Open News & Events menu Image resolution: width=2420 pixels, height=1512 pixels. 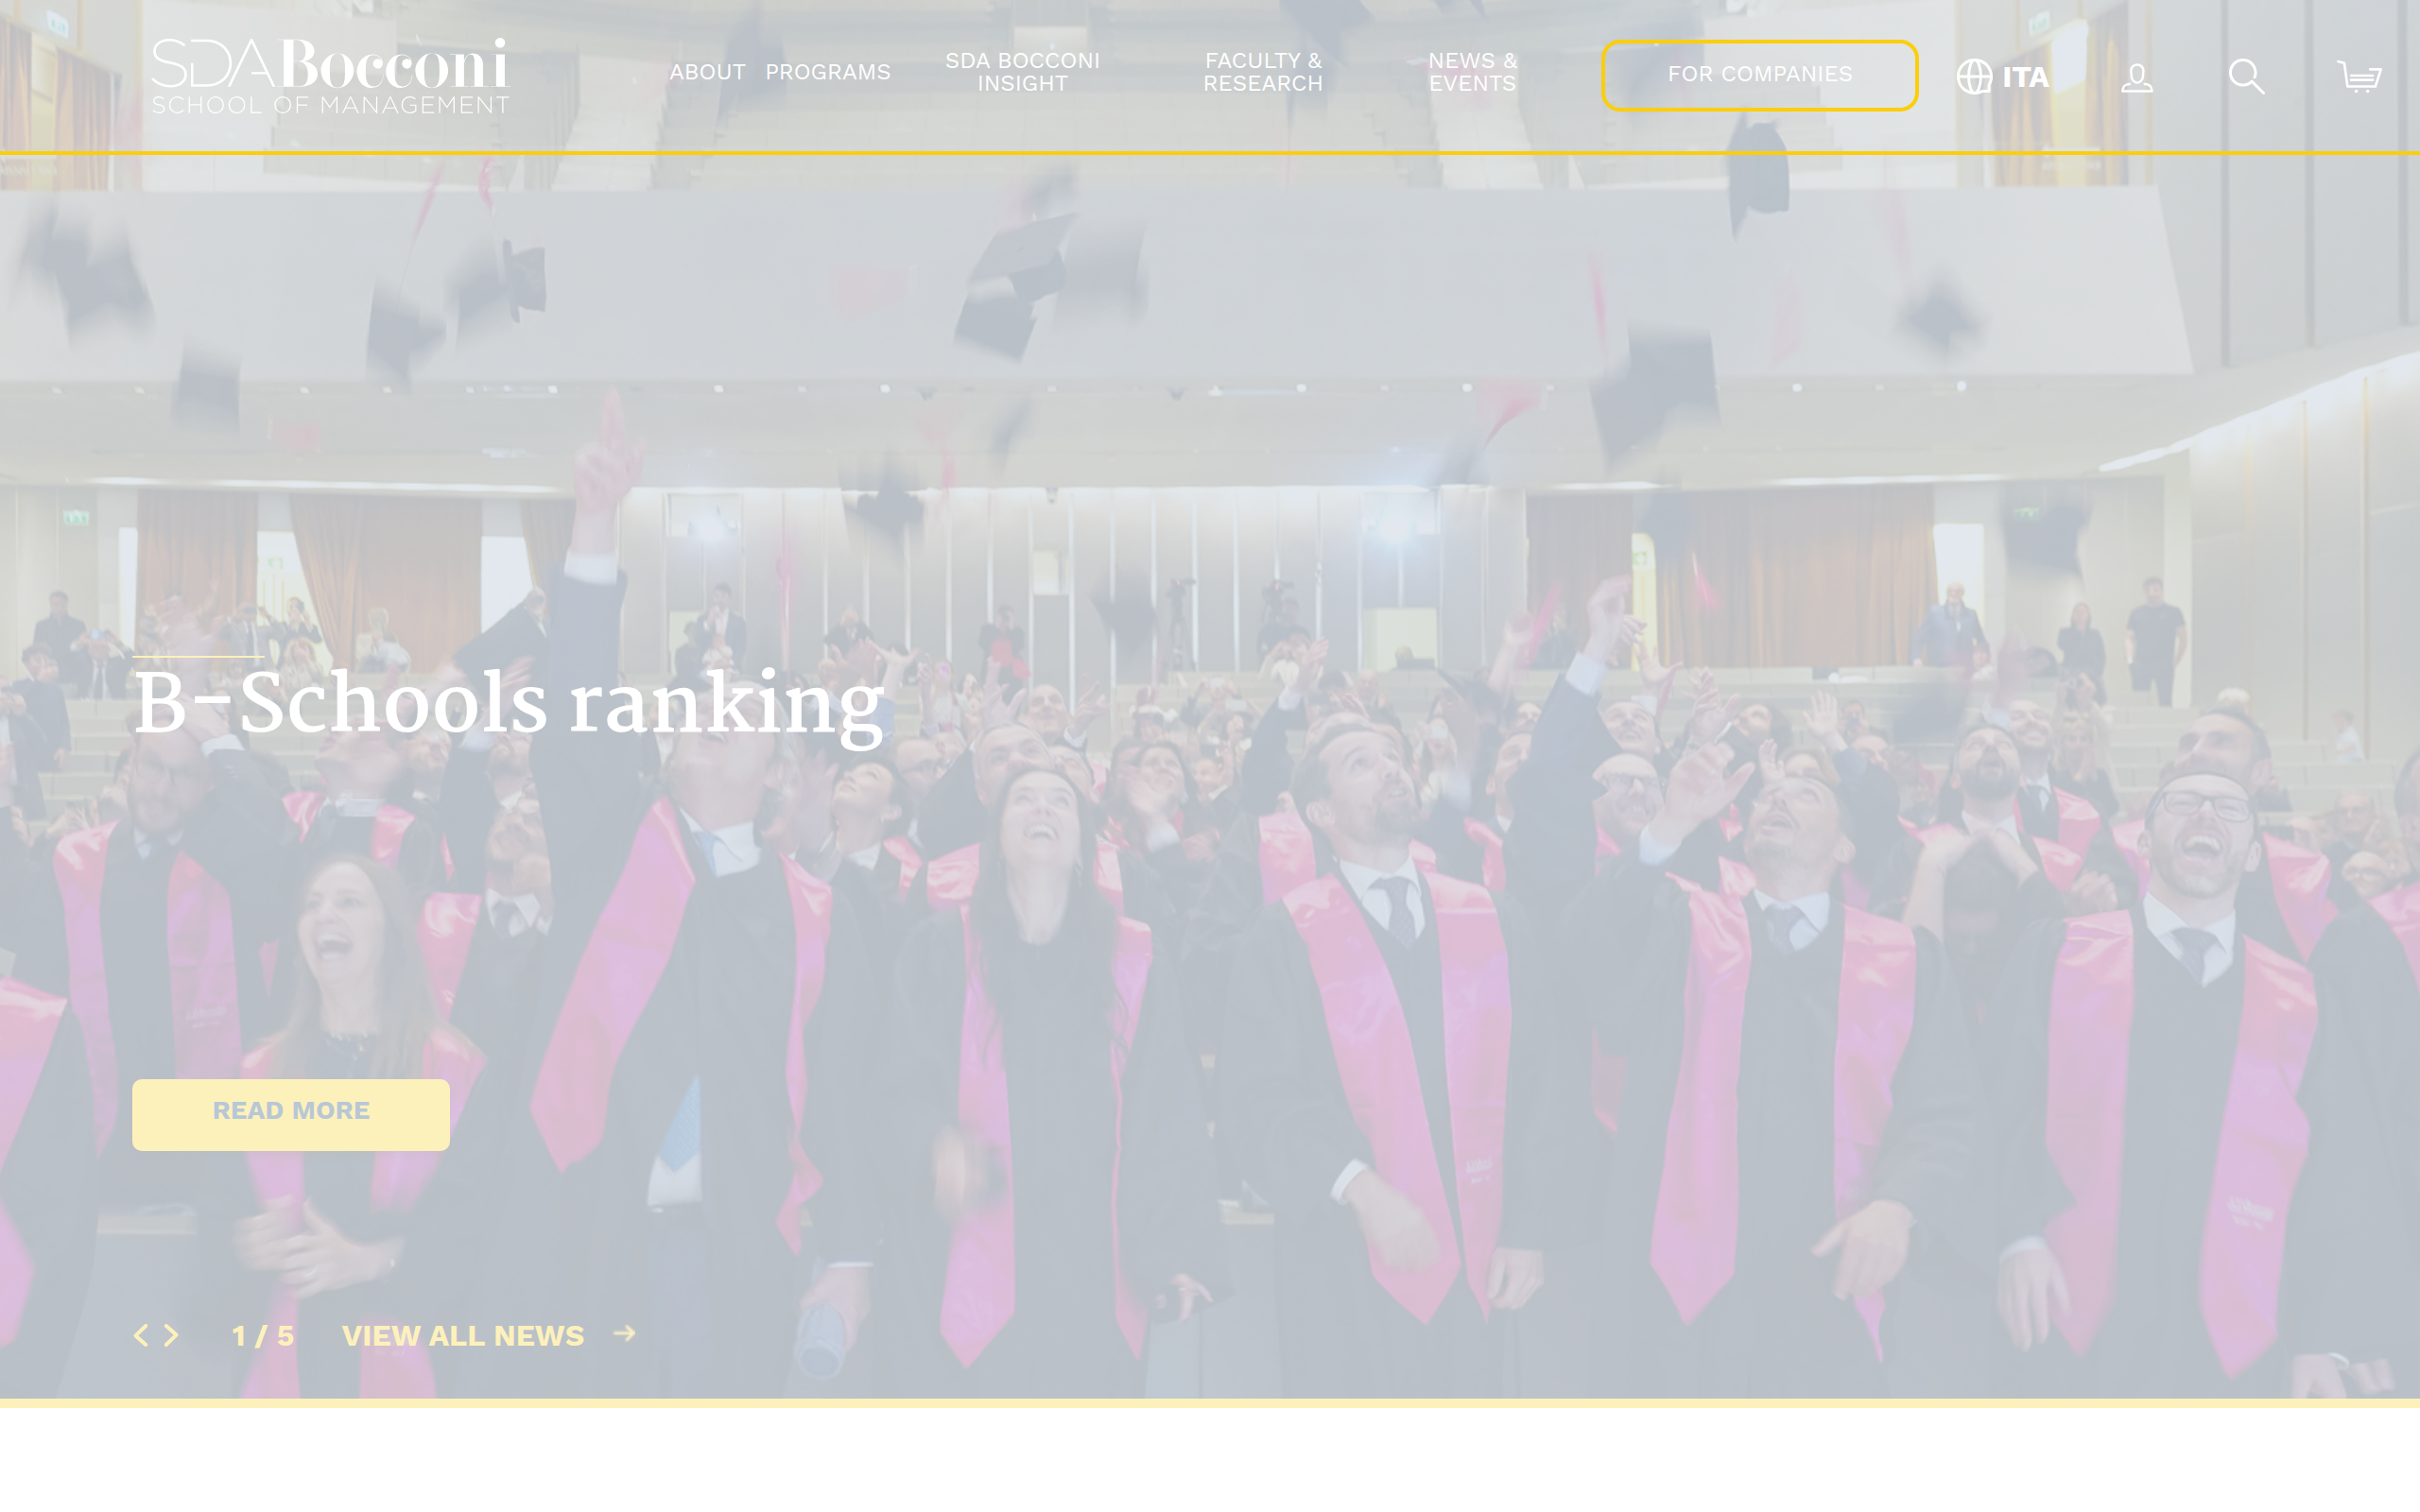pos(1472,72)
